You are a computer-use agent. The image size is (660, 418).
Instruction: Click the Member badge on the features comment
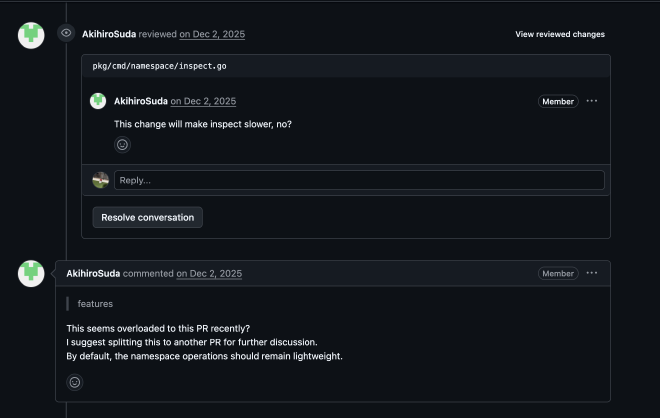coord(558,273)
